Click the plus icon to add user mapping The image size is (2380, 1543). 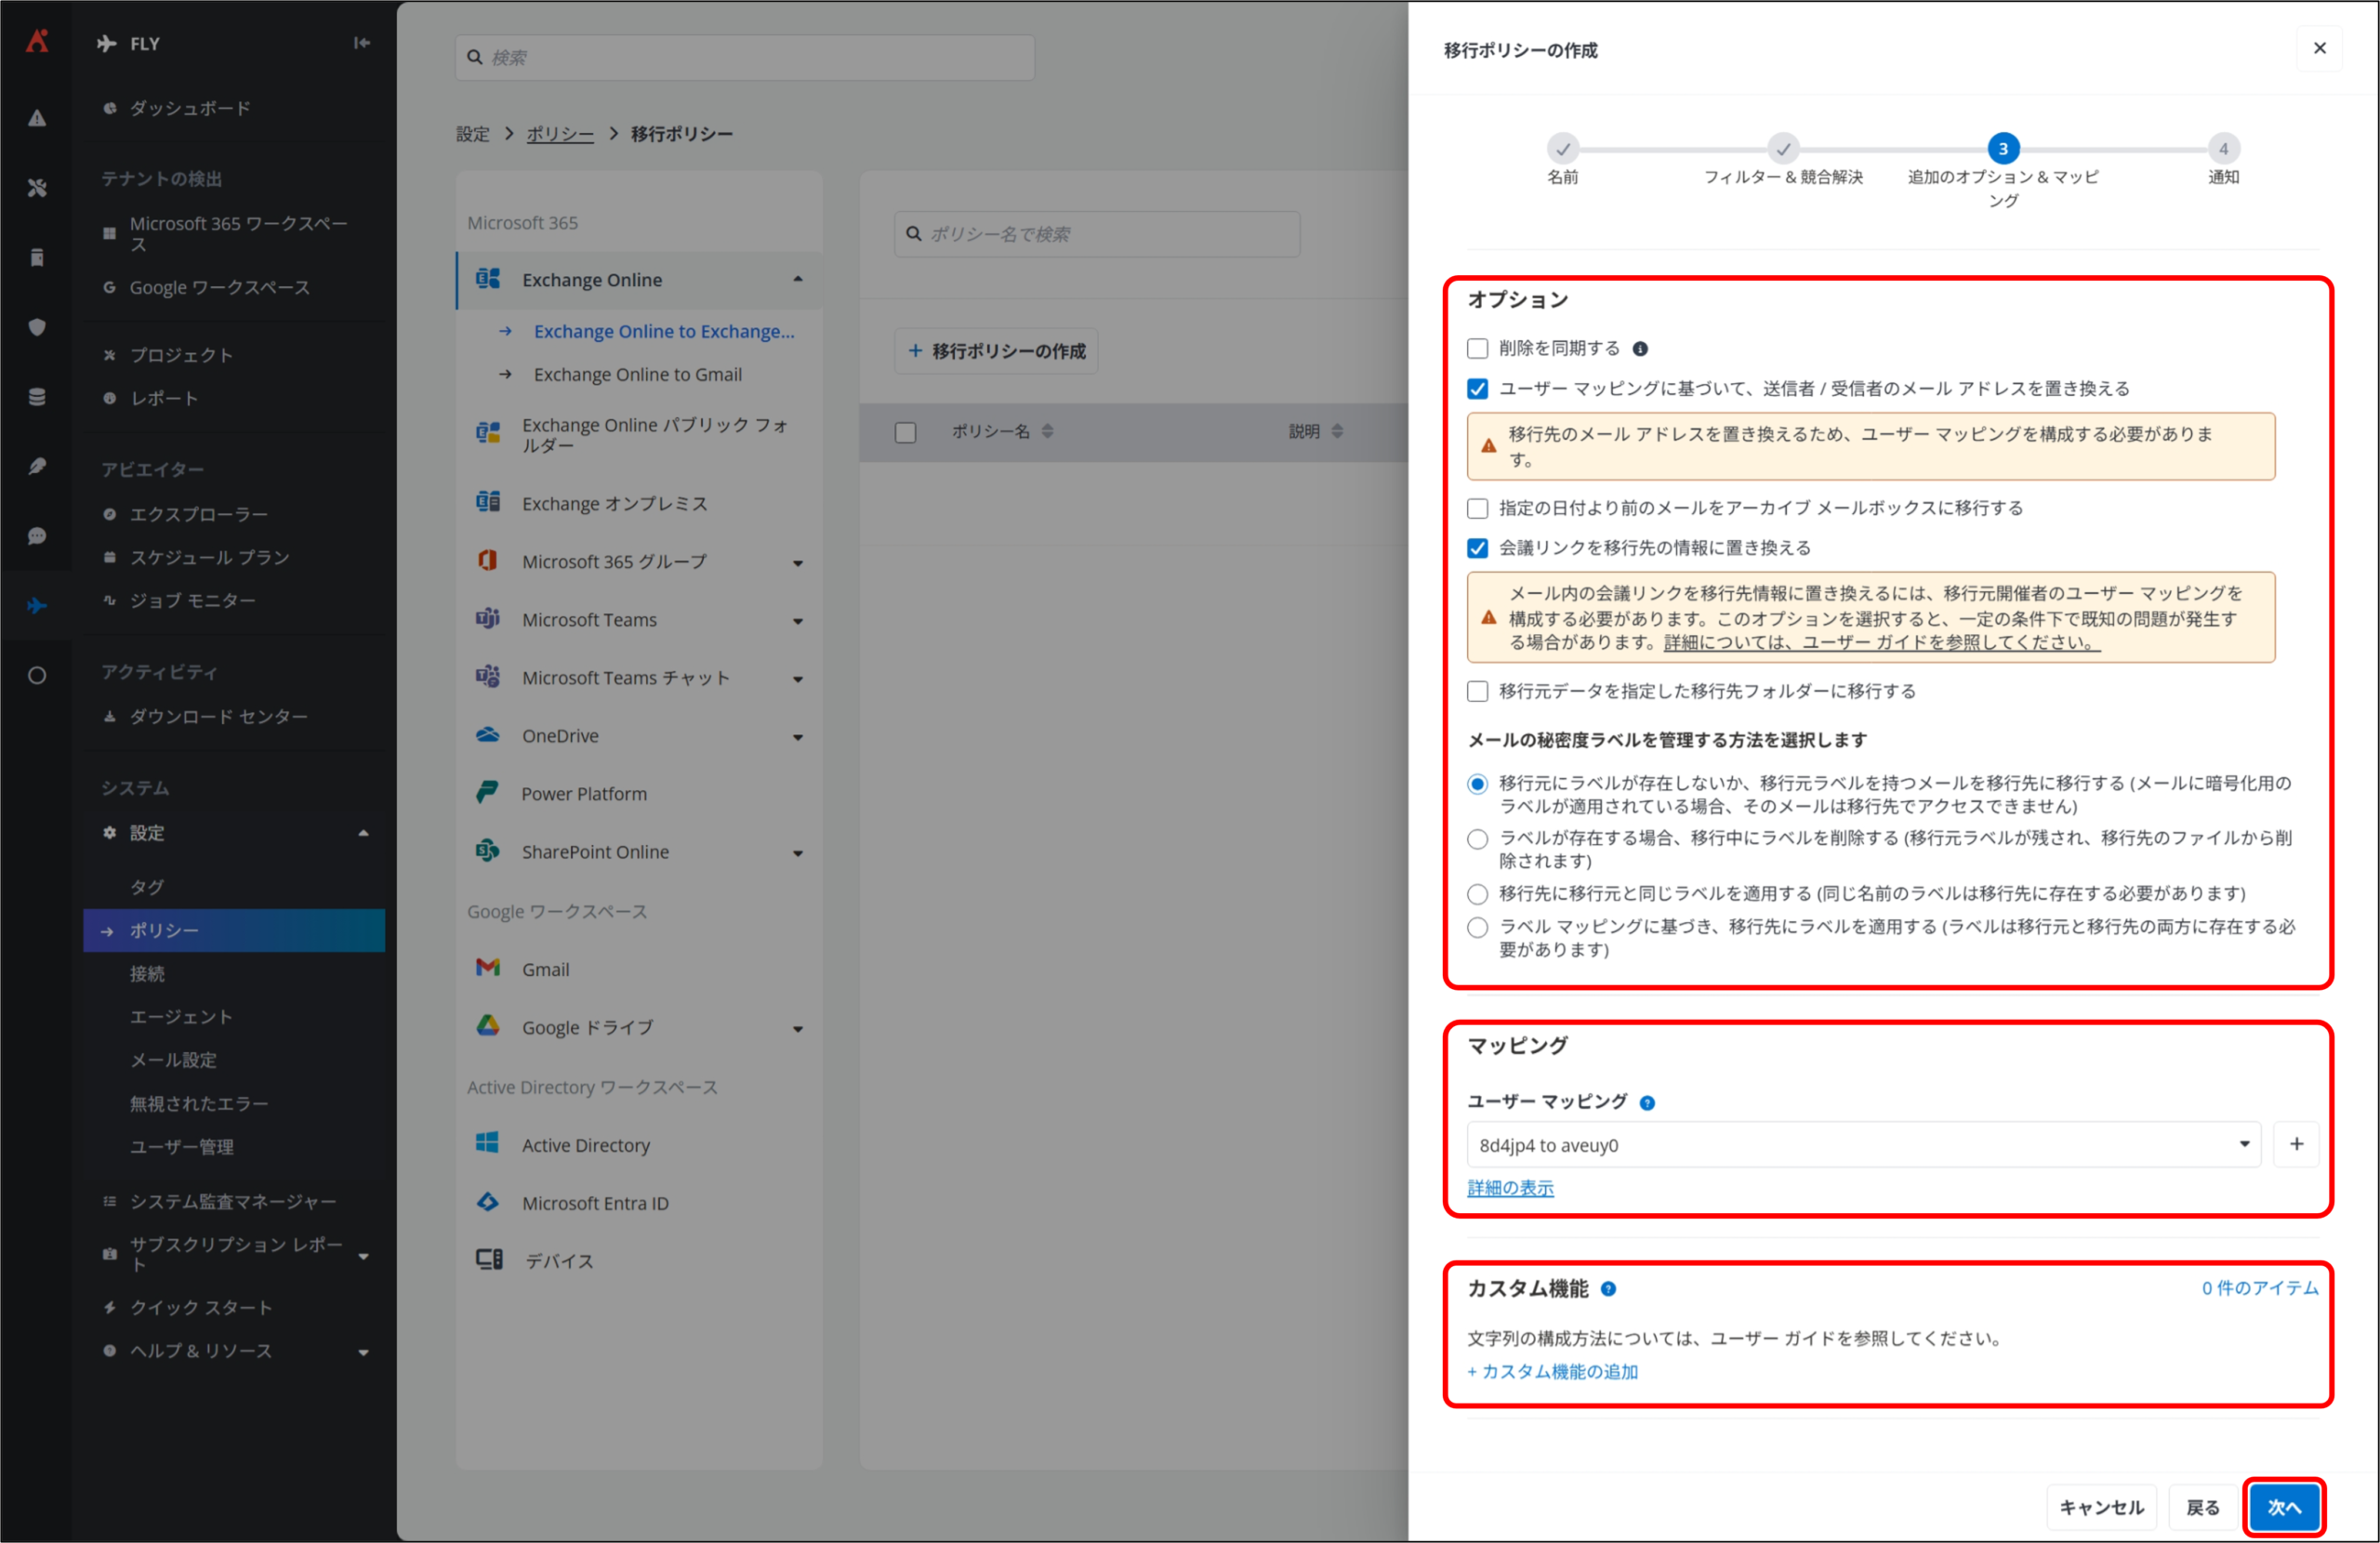click(x=2296, y=1145)
